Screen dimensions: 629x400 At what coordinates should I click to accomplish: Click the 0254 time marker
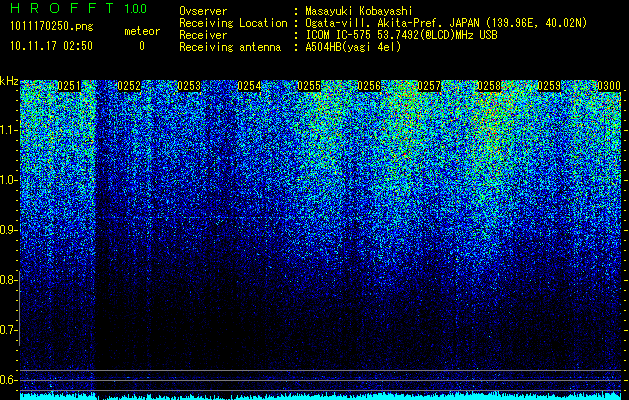tap(249, 86)
